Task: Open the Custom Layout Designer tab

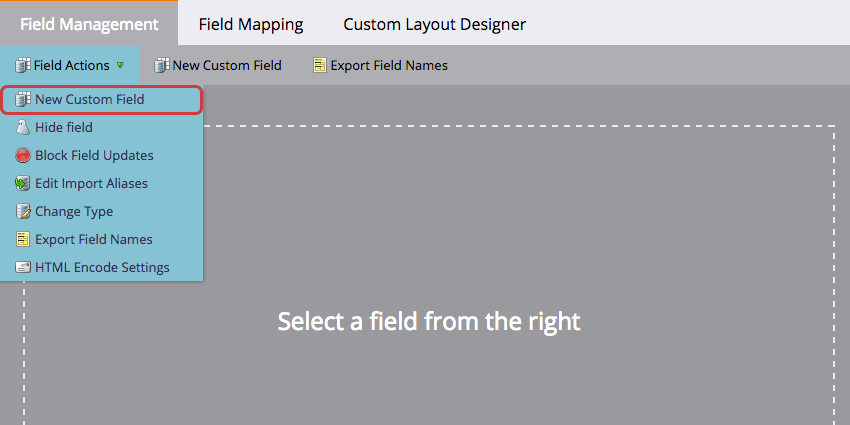Action: click(x=434, y=24)
